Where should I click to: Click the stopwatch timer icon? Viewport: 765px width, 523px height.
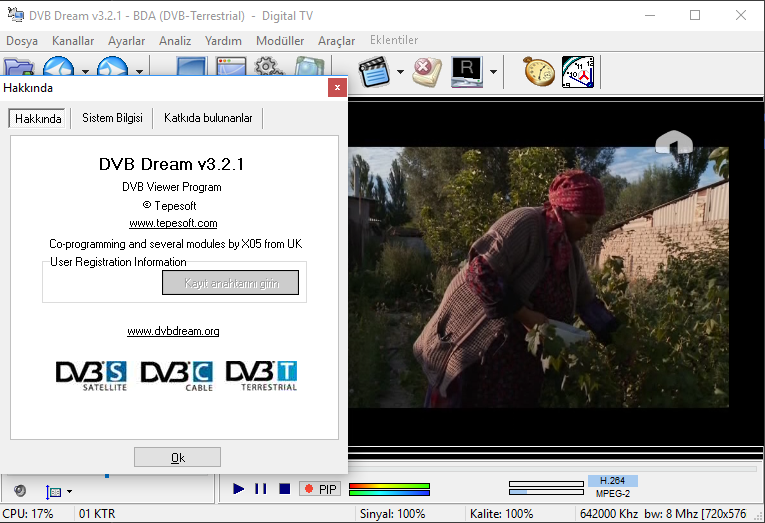click(539, 72)
